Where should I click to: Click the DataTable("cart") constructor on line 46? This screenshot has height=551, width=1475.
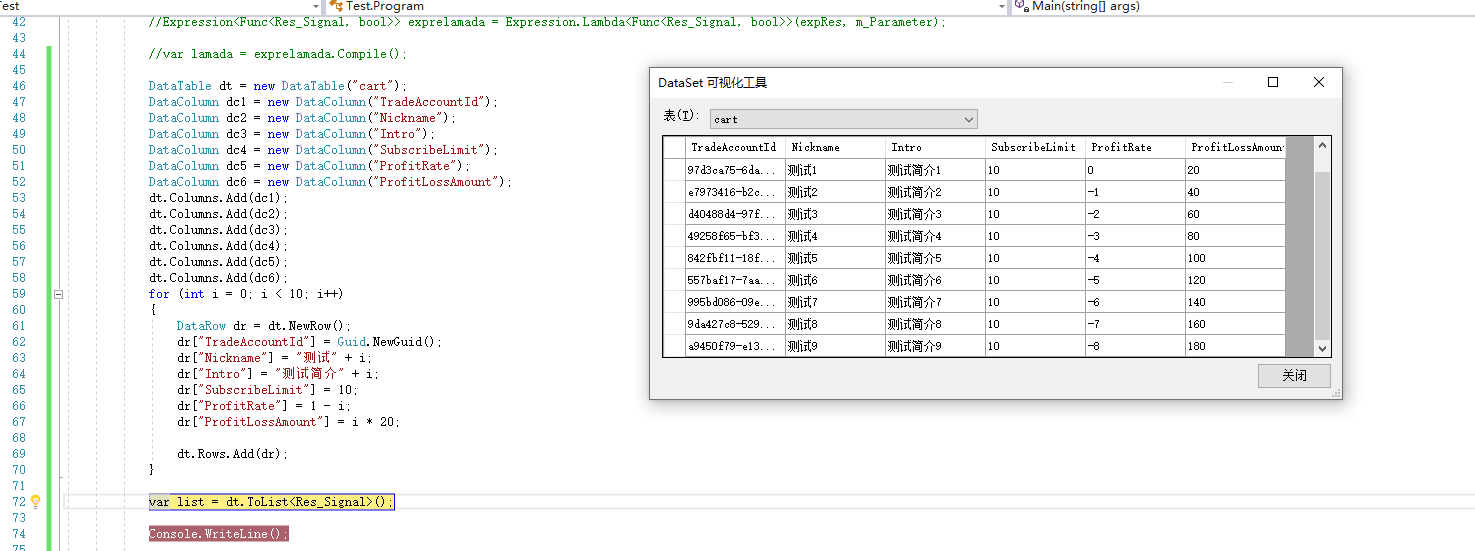pos(340,86)
